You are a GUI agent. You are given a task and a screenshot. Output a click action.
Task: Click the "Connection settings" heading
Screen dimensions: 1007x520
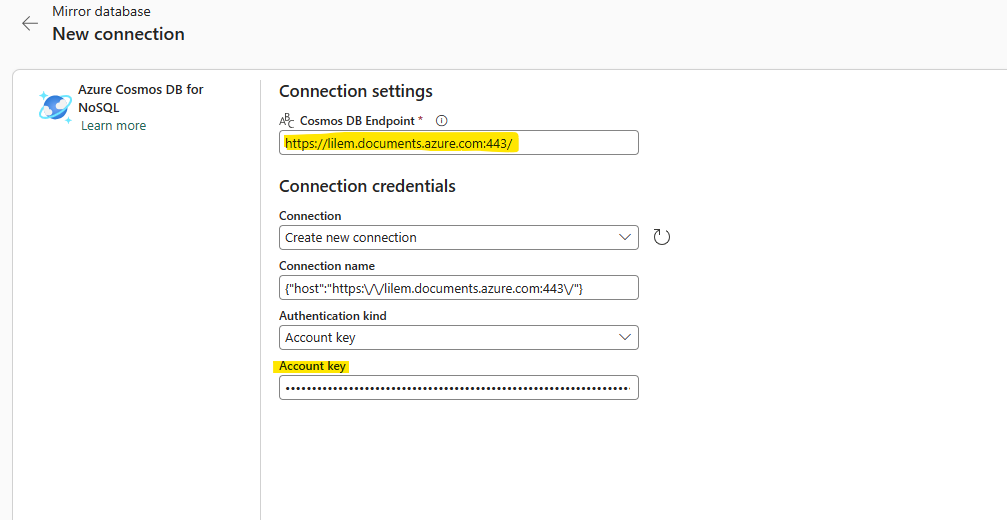[356, 91]
